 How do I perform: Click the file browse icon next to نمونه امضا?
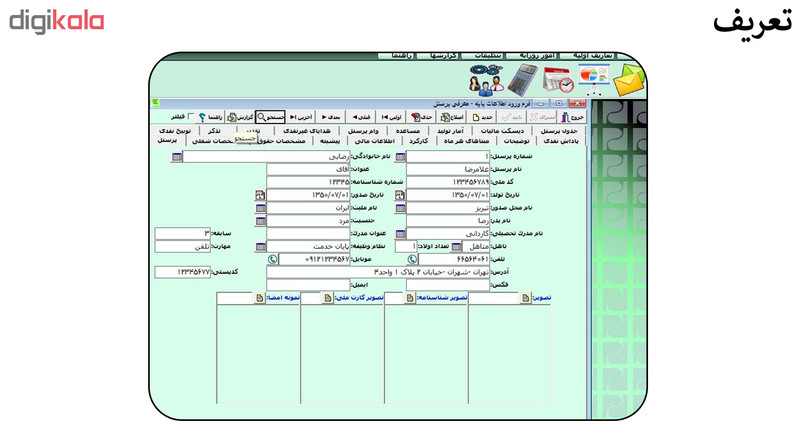[259, 298]
